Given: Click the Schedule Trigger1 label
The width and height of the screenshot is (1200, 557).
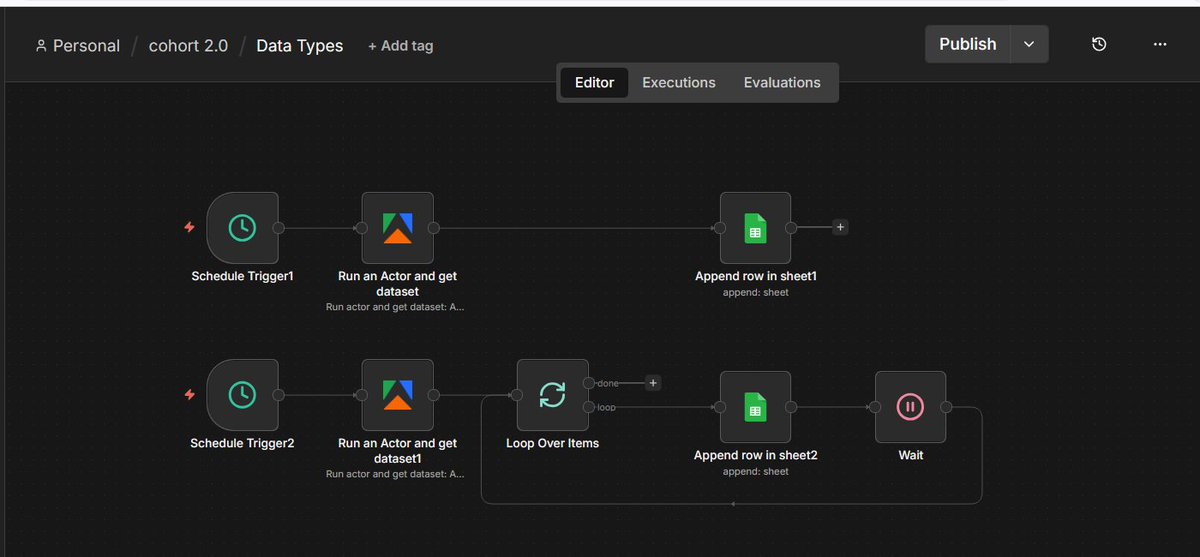Looking at the screenshot, I should tap(242, 276).
